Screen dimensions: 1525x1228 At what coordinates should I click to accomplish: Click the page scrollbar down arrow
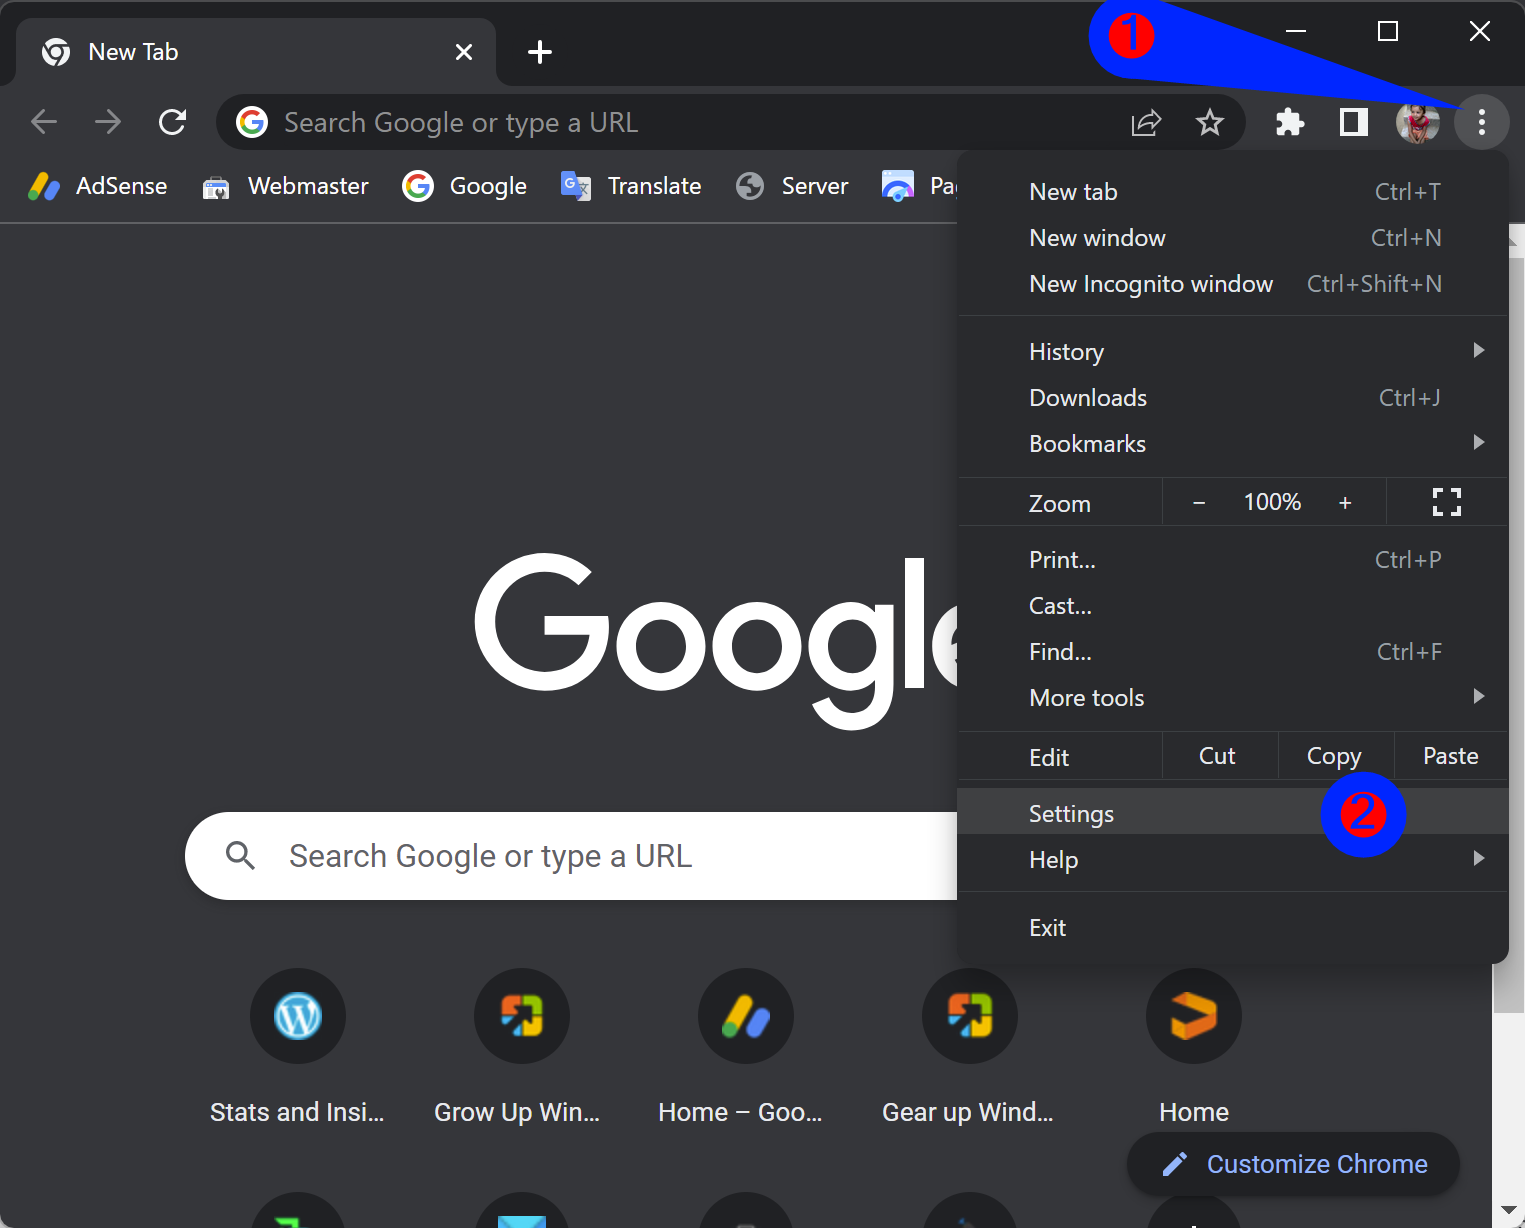click(1508, 1212)
